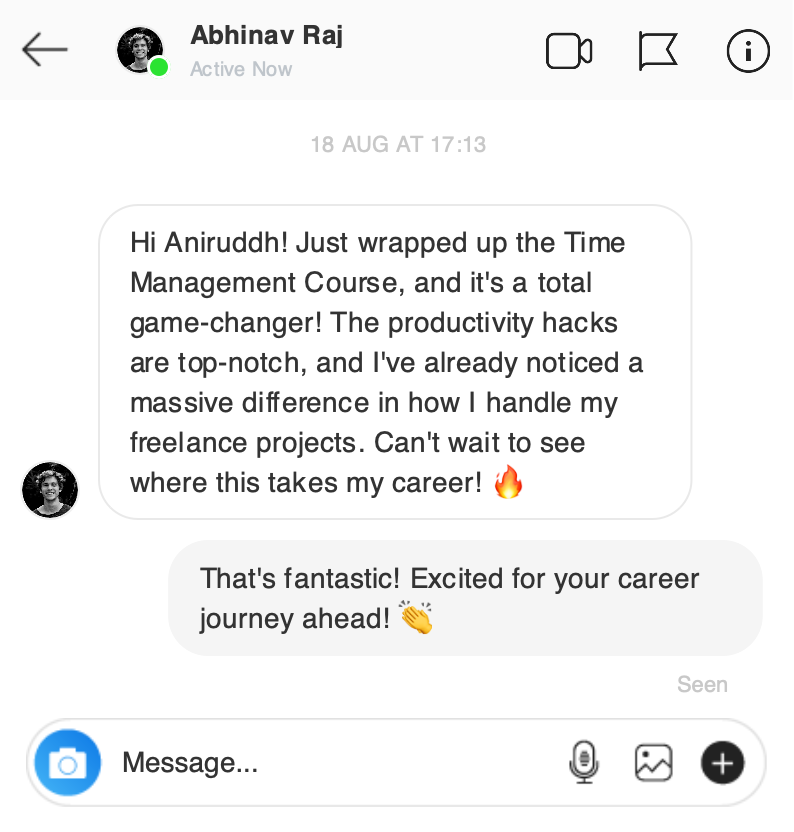
Task: Select the reply 'That's fantastic! Excited...'
Action: coord(465,598)
